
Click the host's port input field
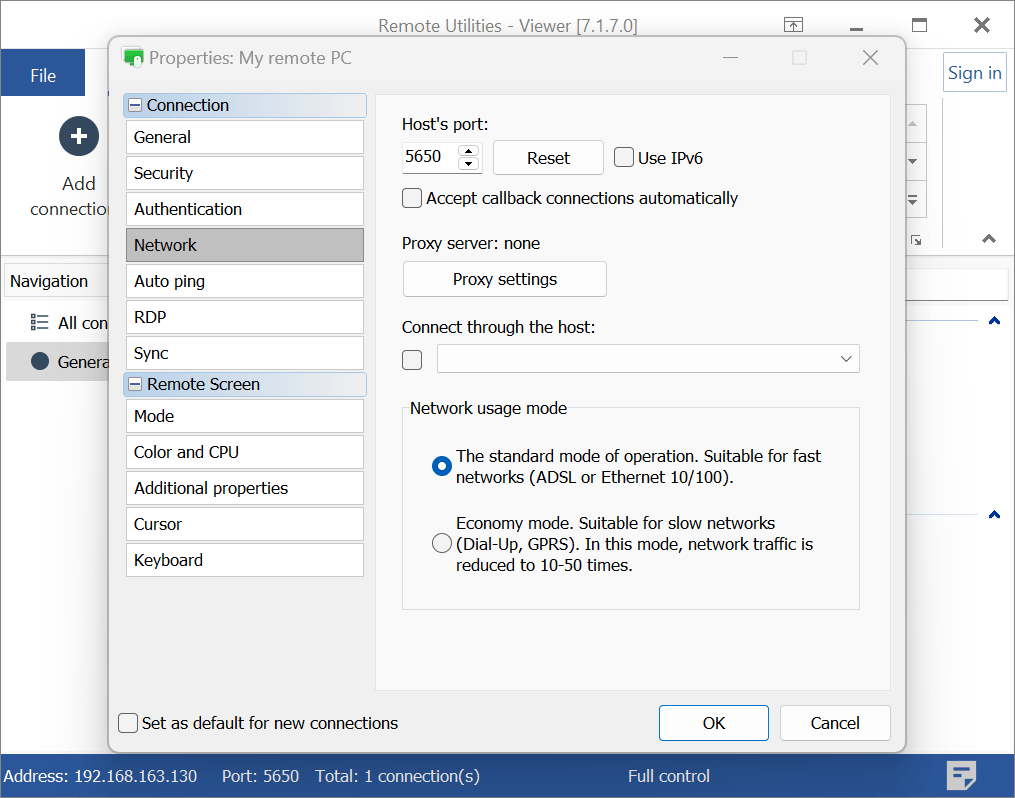point(430,157)
